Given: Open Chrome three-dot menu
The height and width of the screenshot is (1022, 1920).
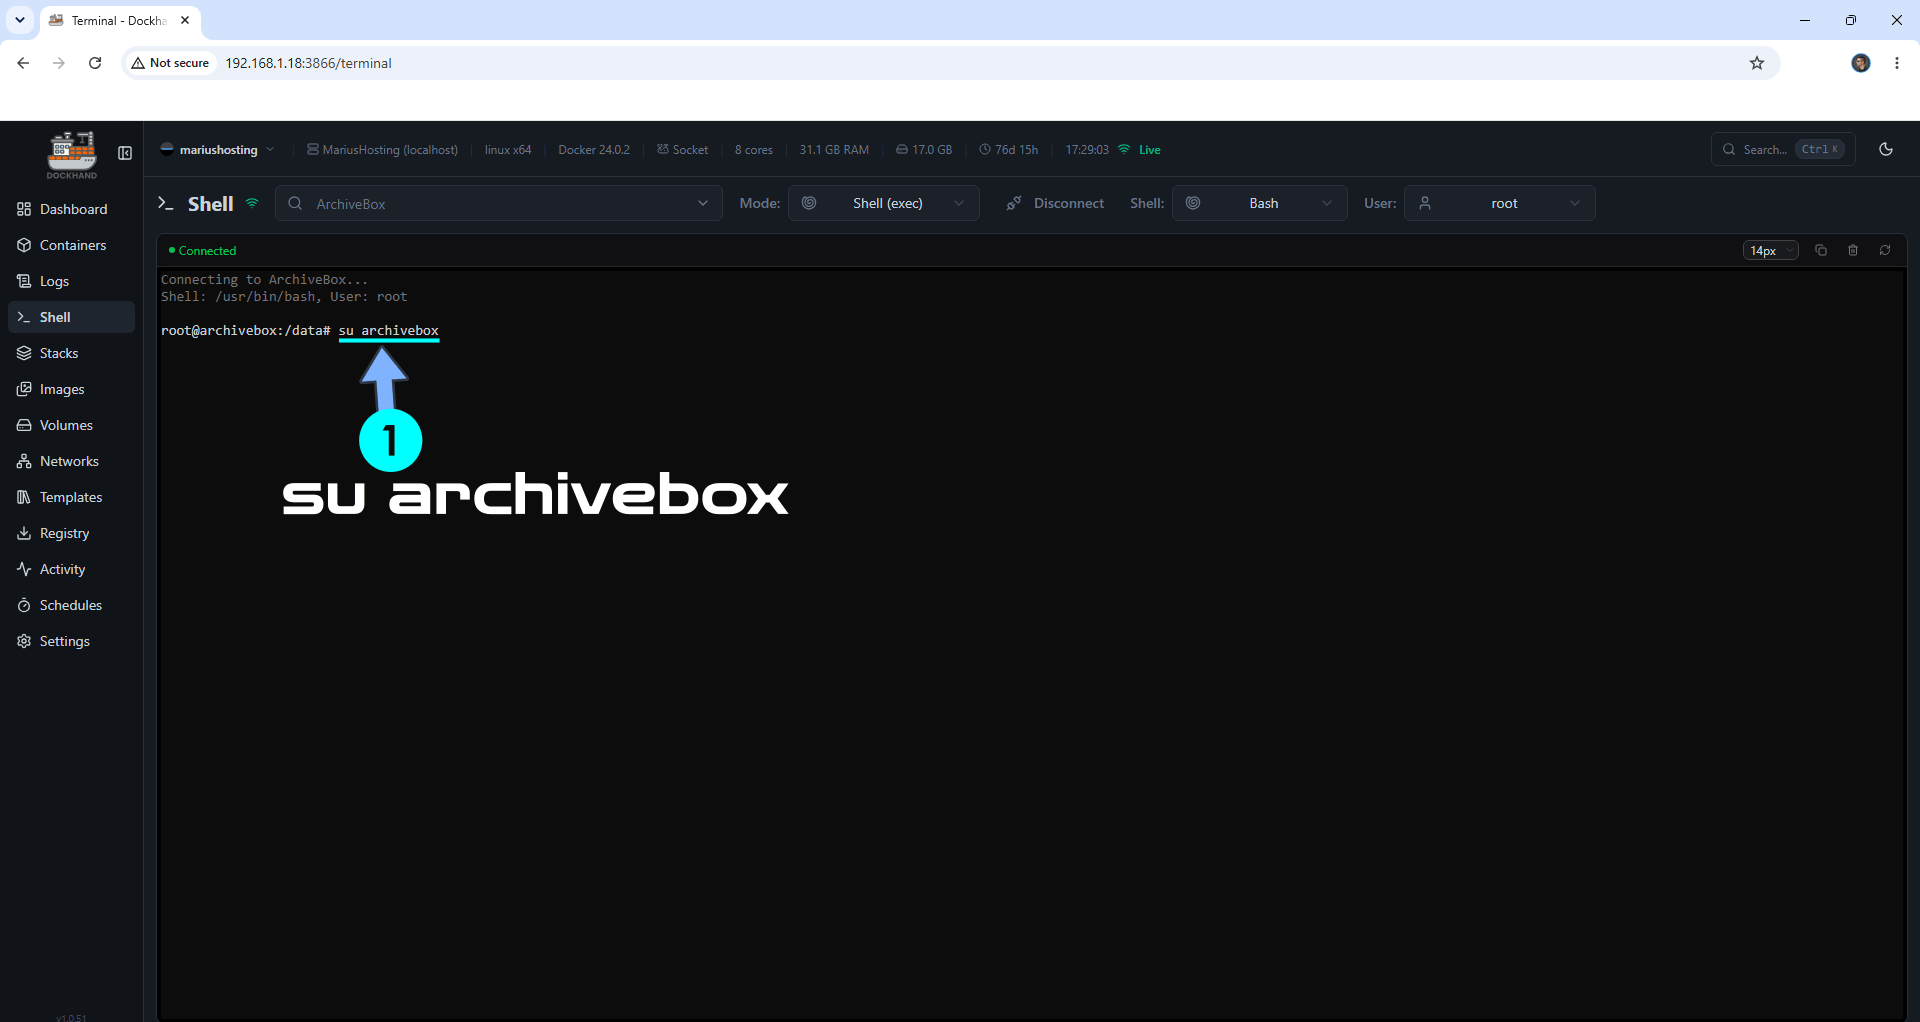Looking at the screenshot, I should [1897, 63].
